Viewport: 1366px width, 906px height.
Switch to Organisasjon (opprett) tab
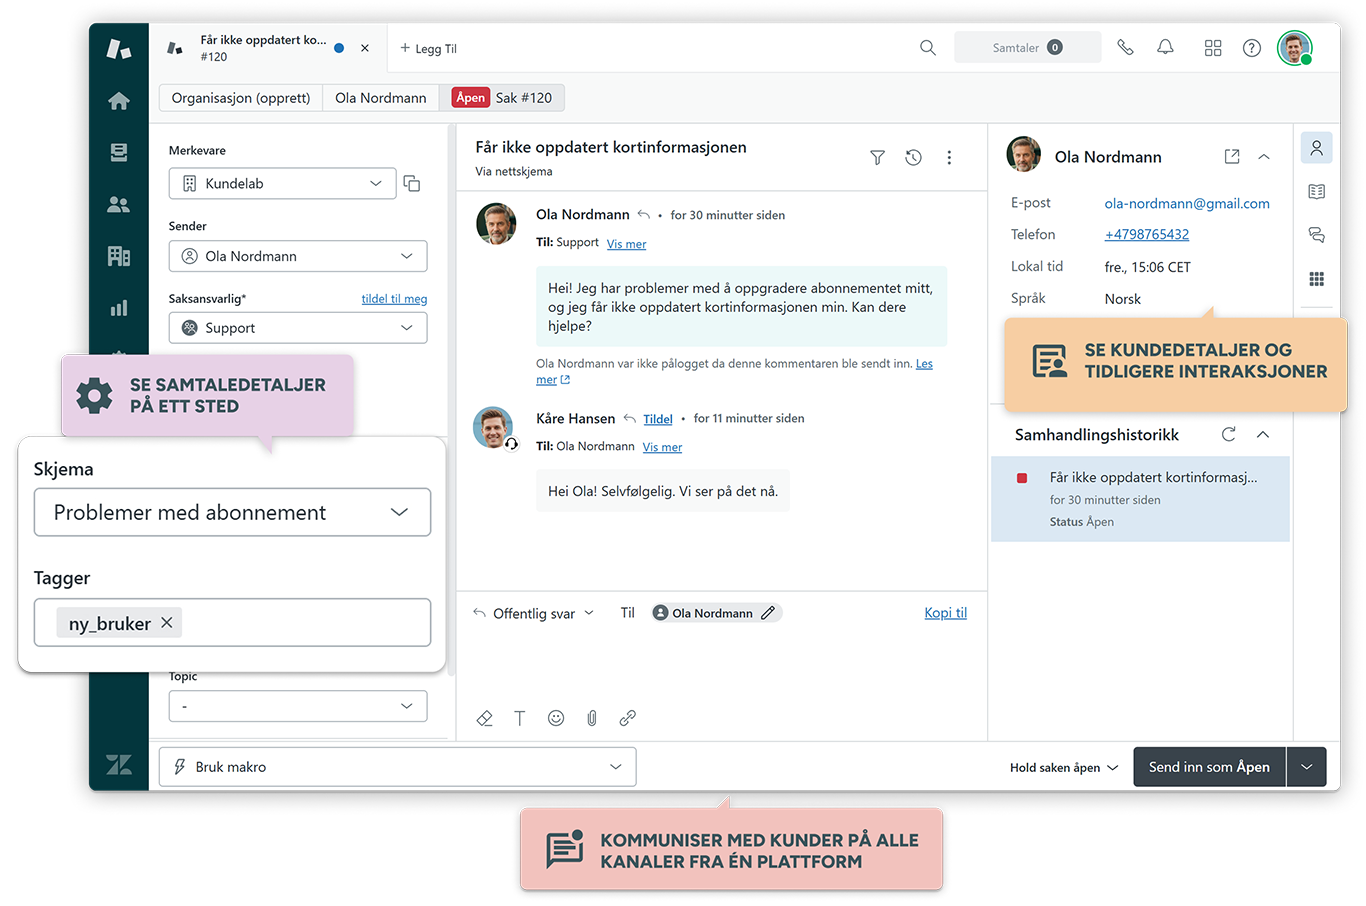[241, 98]
